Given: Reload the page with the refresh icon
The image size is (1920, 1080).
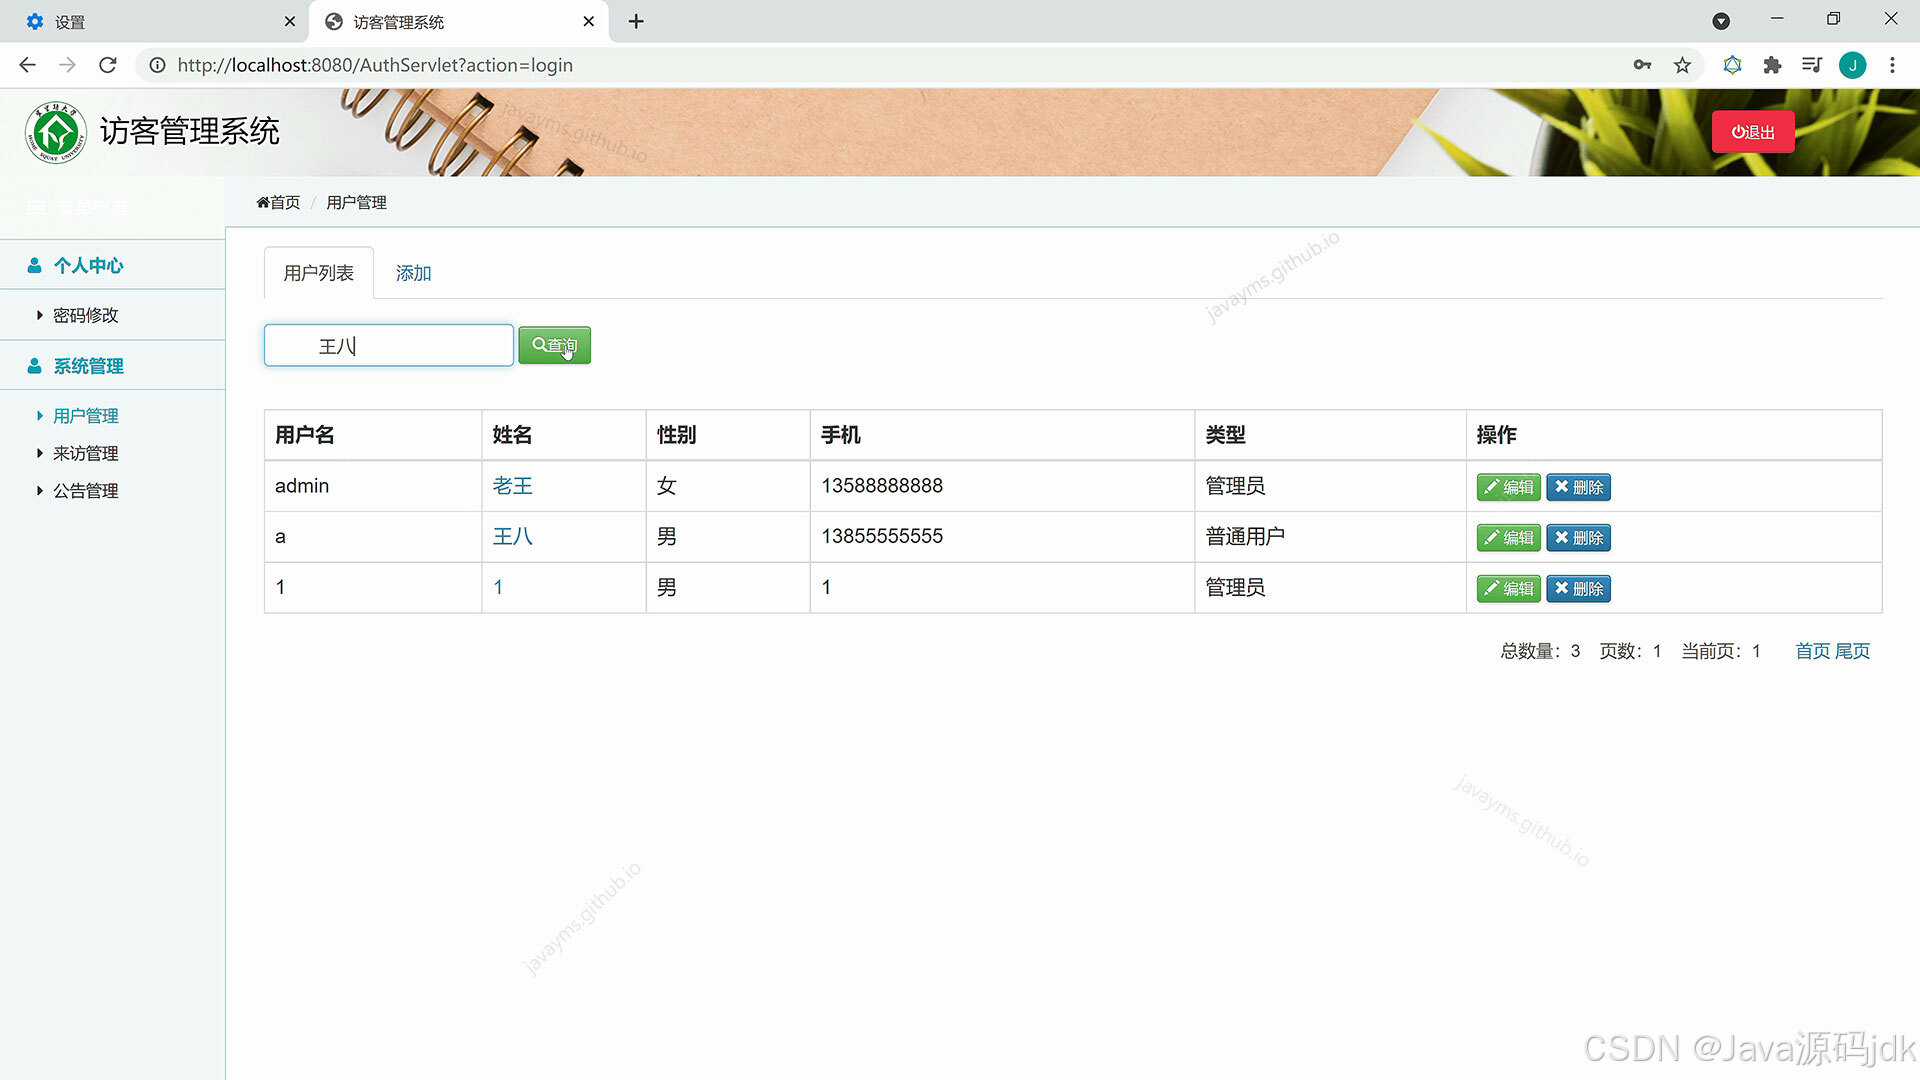Looking at the screenshot, I should [x=108, y=65].
